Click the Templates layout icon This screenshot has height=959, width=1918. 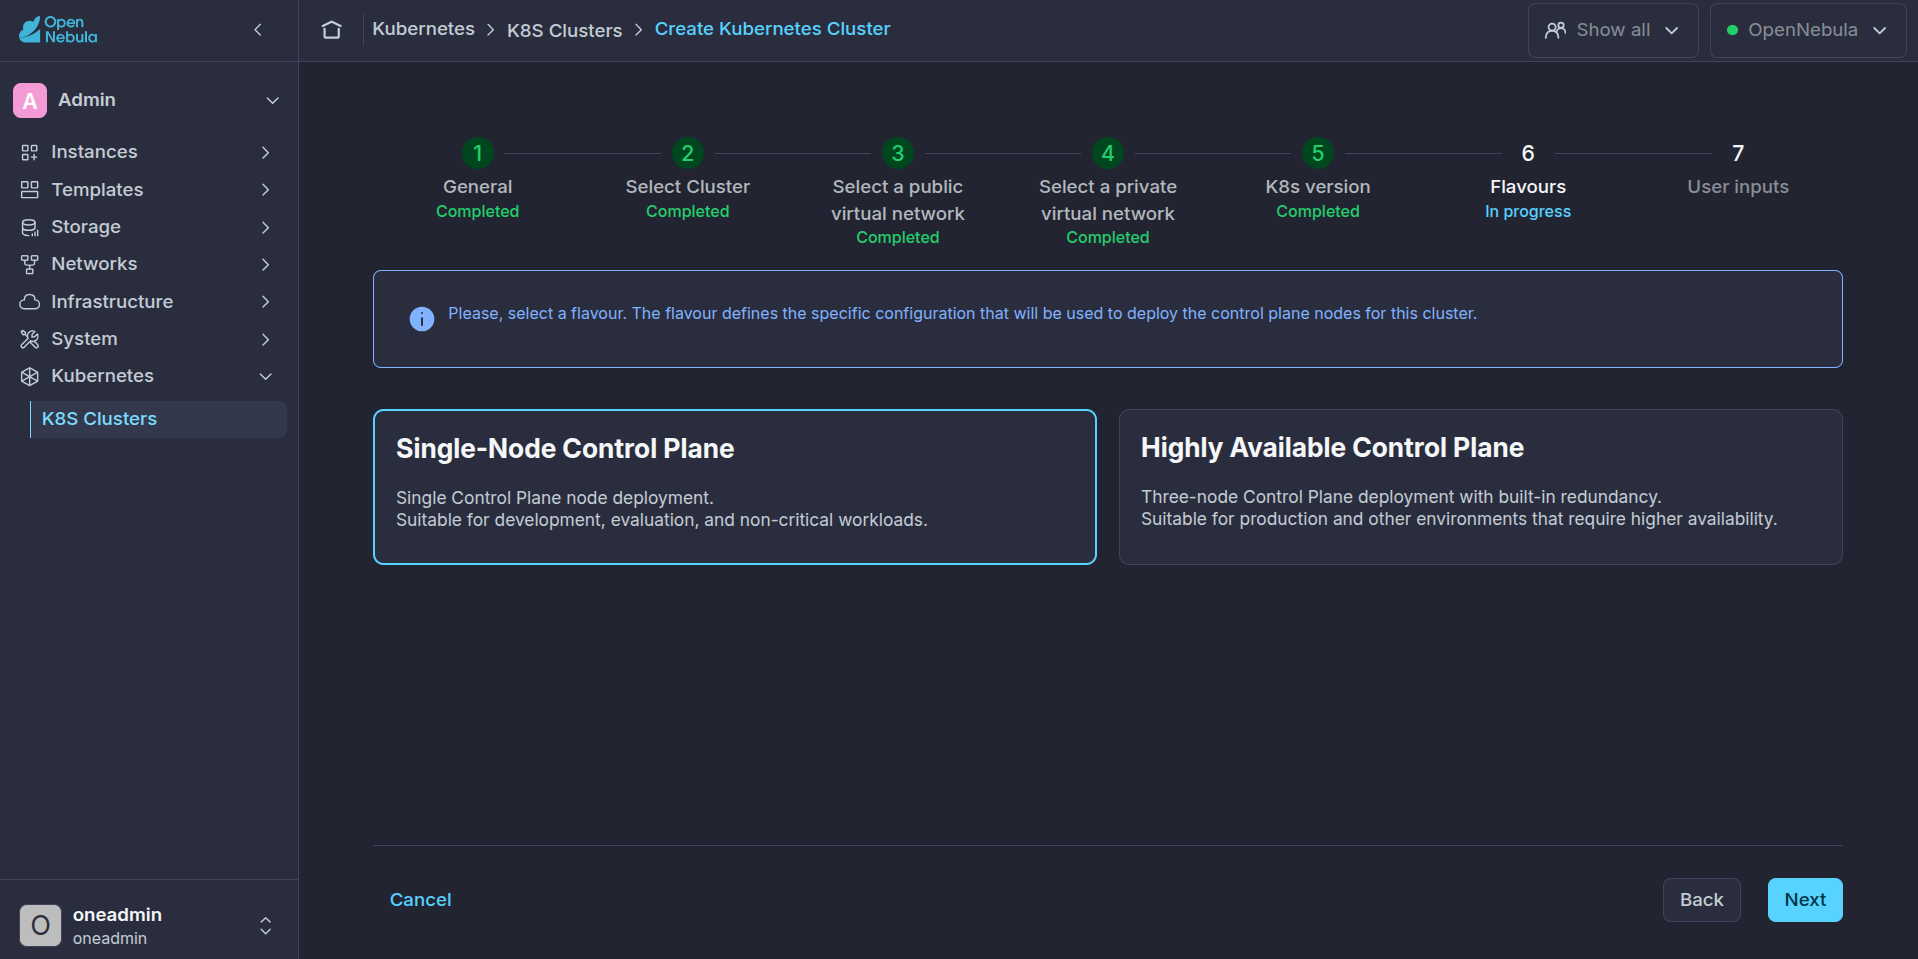(x=30, y=190)
